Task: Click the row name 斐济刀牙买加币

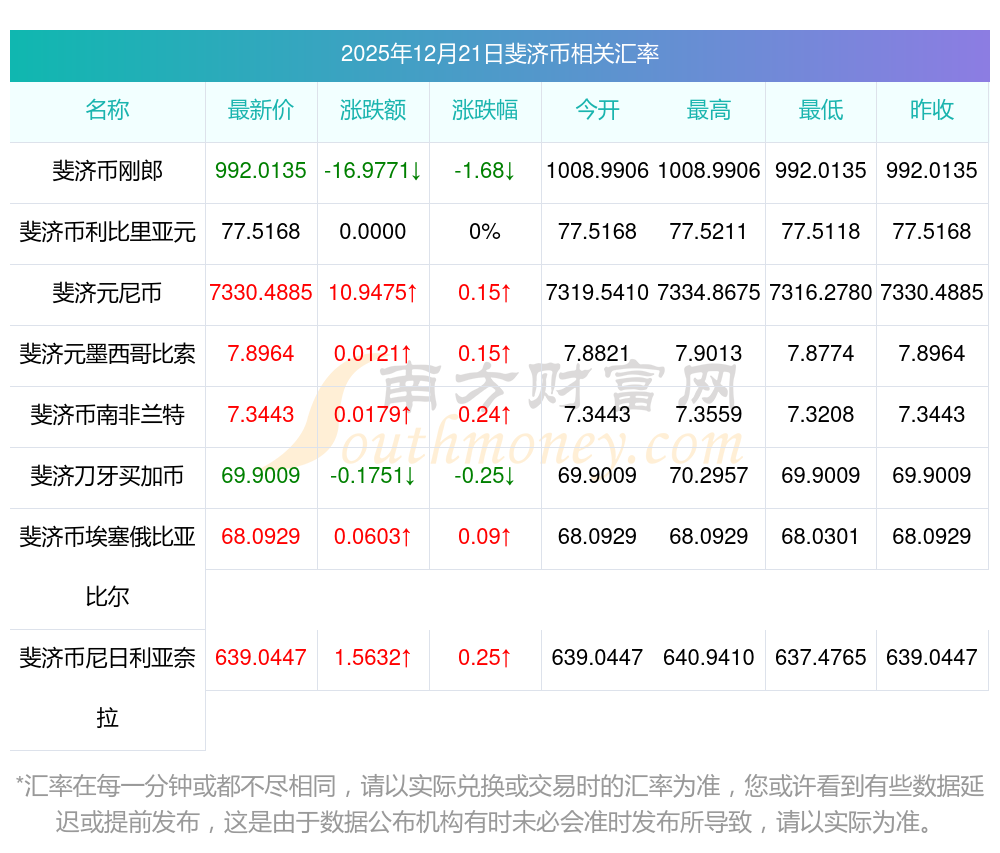Action: [x=107, y=476]
